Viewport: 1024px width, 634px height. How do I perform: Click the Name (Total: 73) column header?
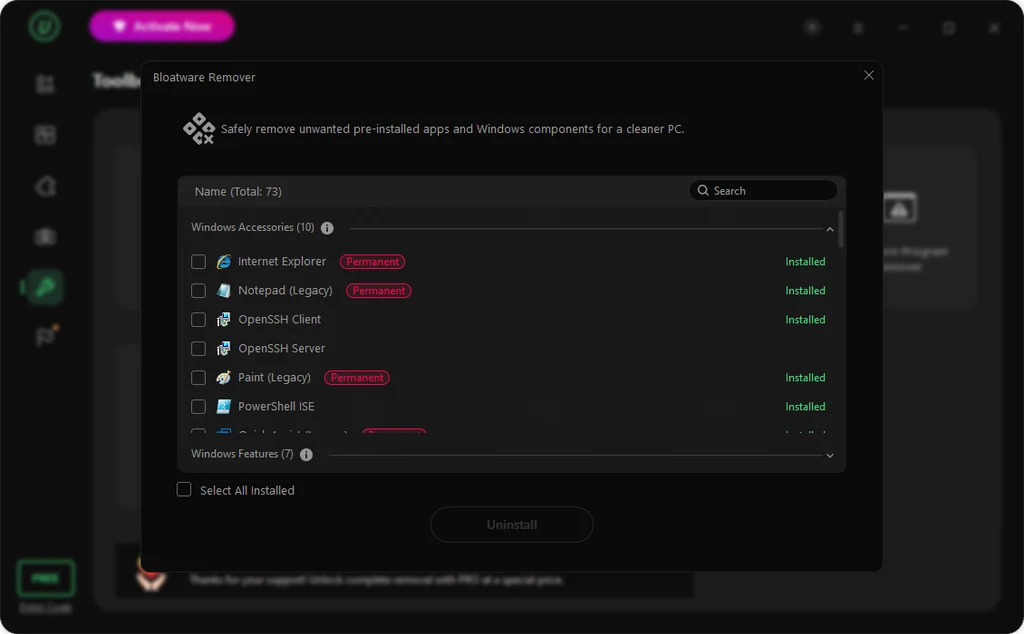point(238,191)
